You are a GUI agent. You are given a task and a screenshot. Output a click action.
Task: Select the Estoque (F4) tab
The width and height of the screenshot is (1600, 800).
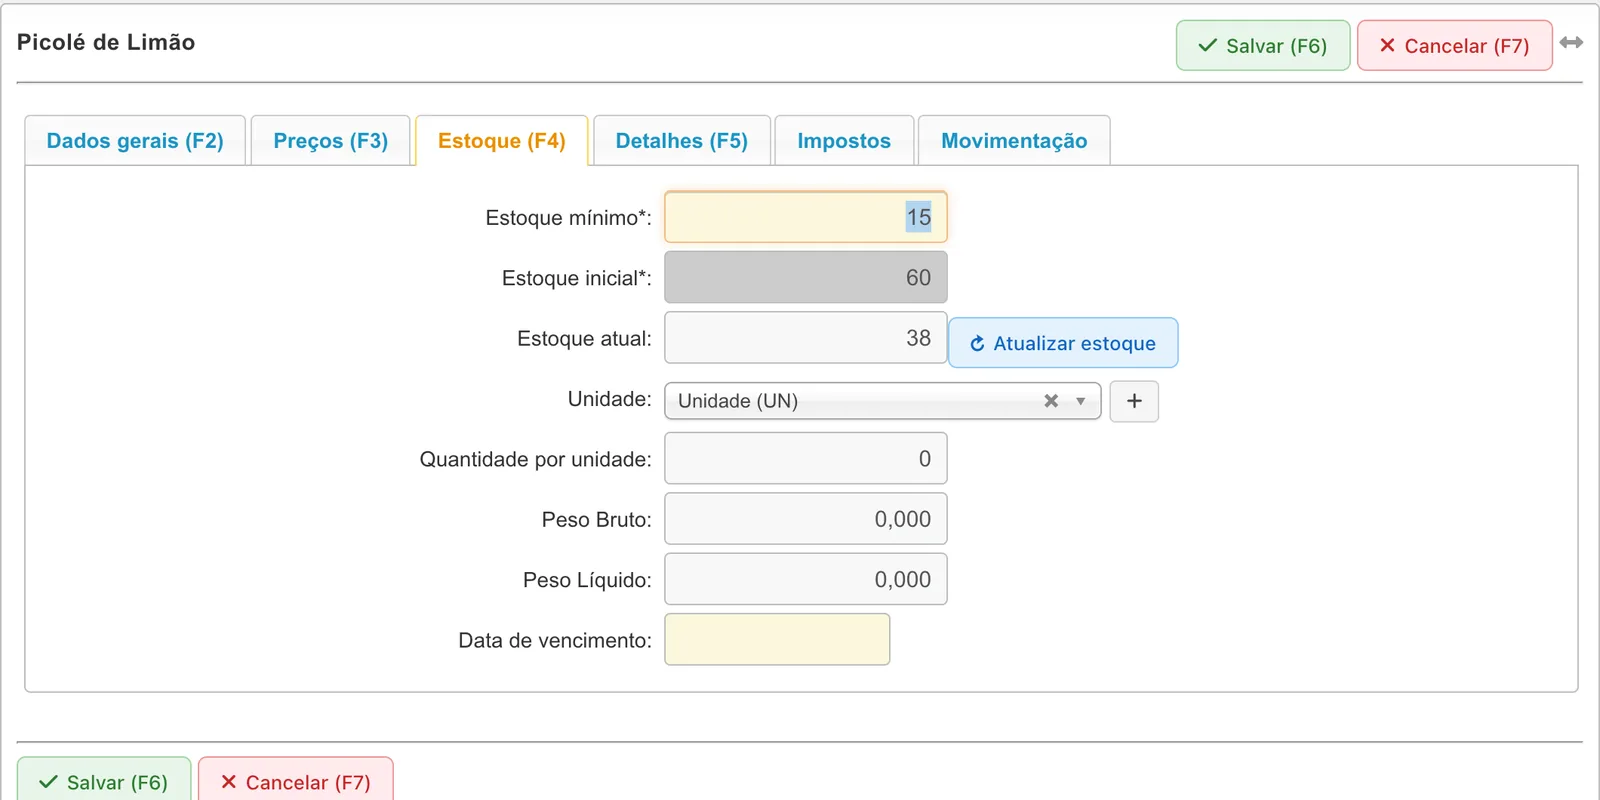[x=502, y=141]
